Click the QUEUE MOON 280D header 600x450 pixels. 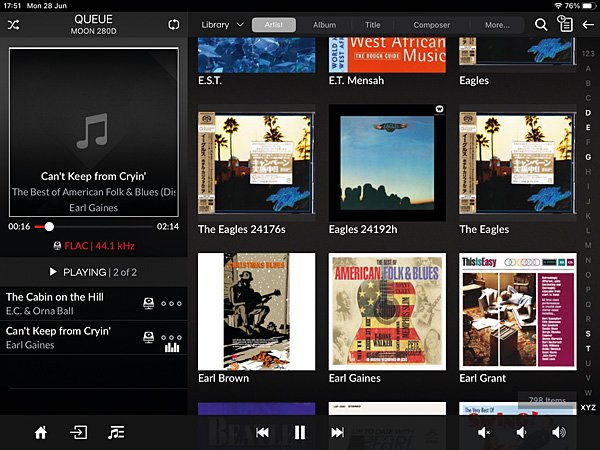[93, 24]
